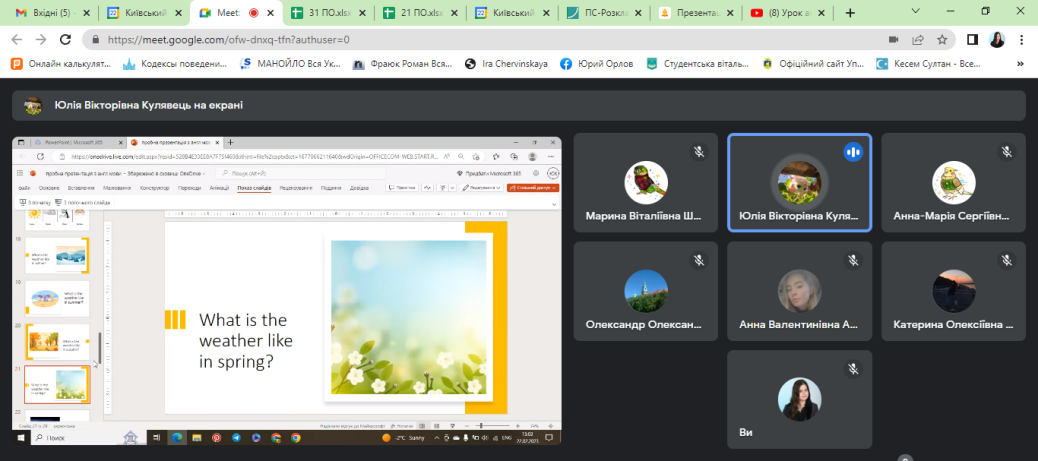
Task: Click muted mic icon on Катерина's tile
Action: click(x=1007, y=260)
